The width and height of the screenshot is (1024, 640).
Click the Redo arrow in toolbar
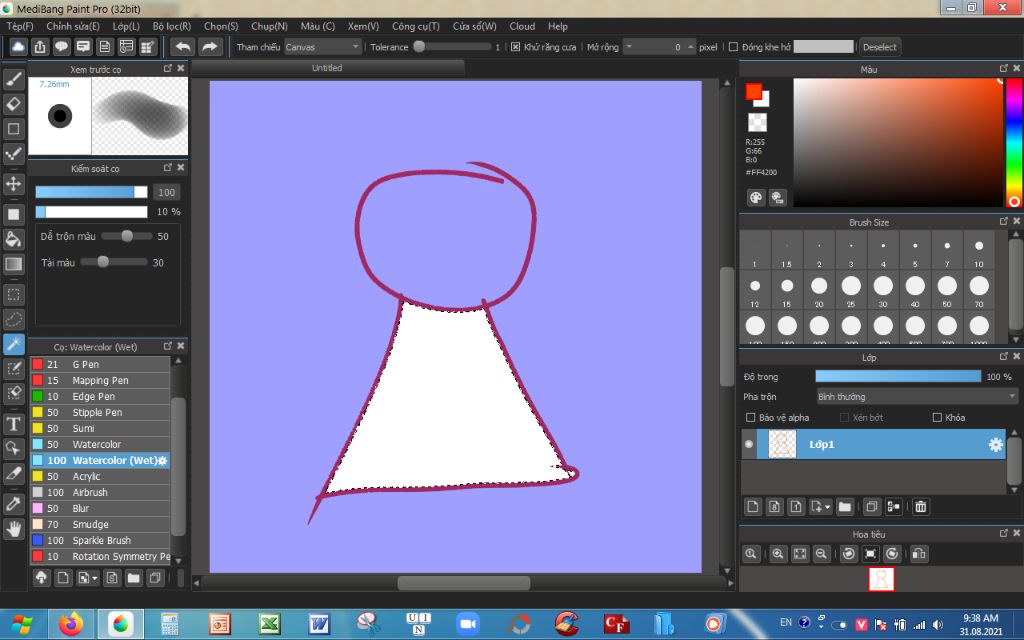click(210, 47)
